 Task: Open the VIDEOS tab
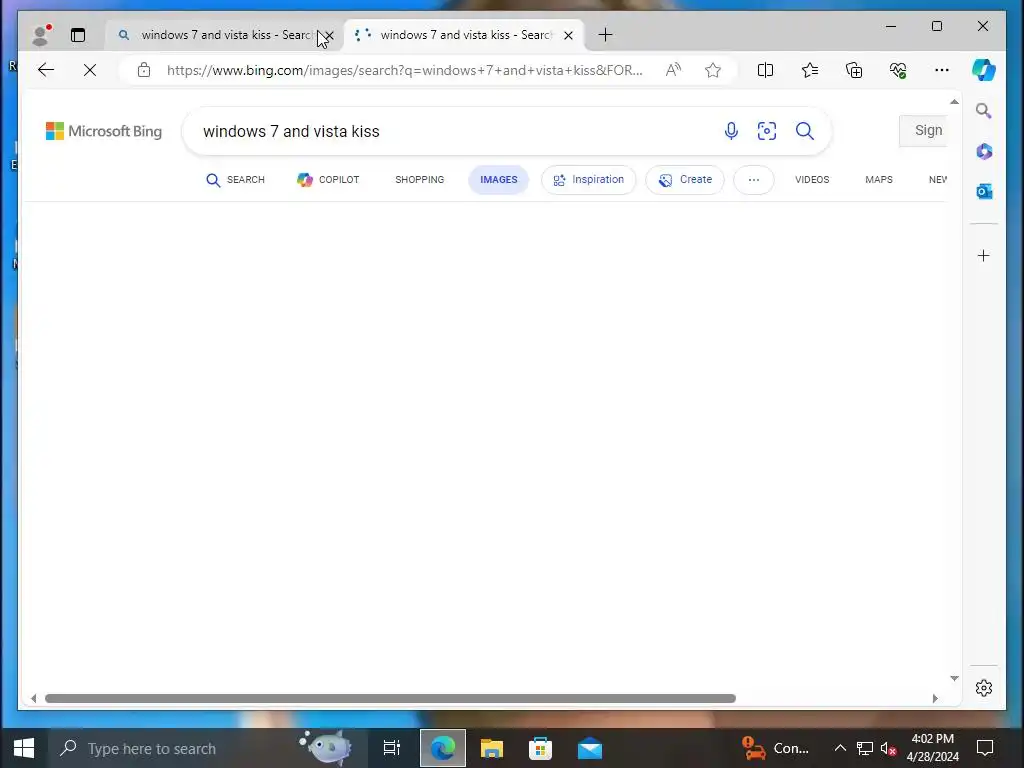pos(812,180)
